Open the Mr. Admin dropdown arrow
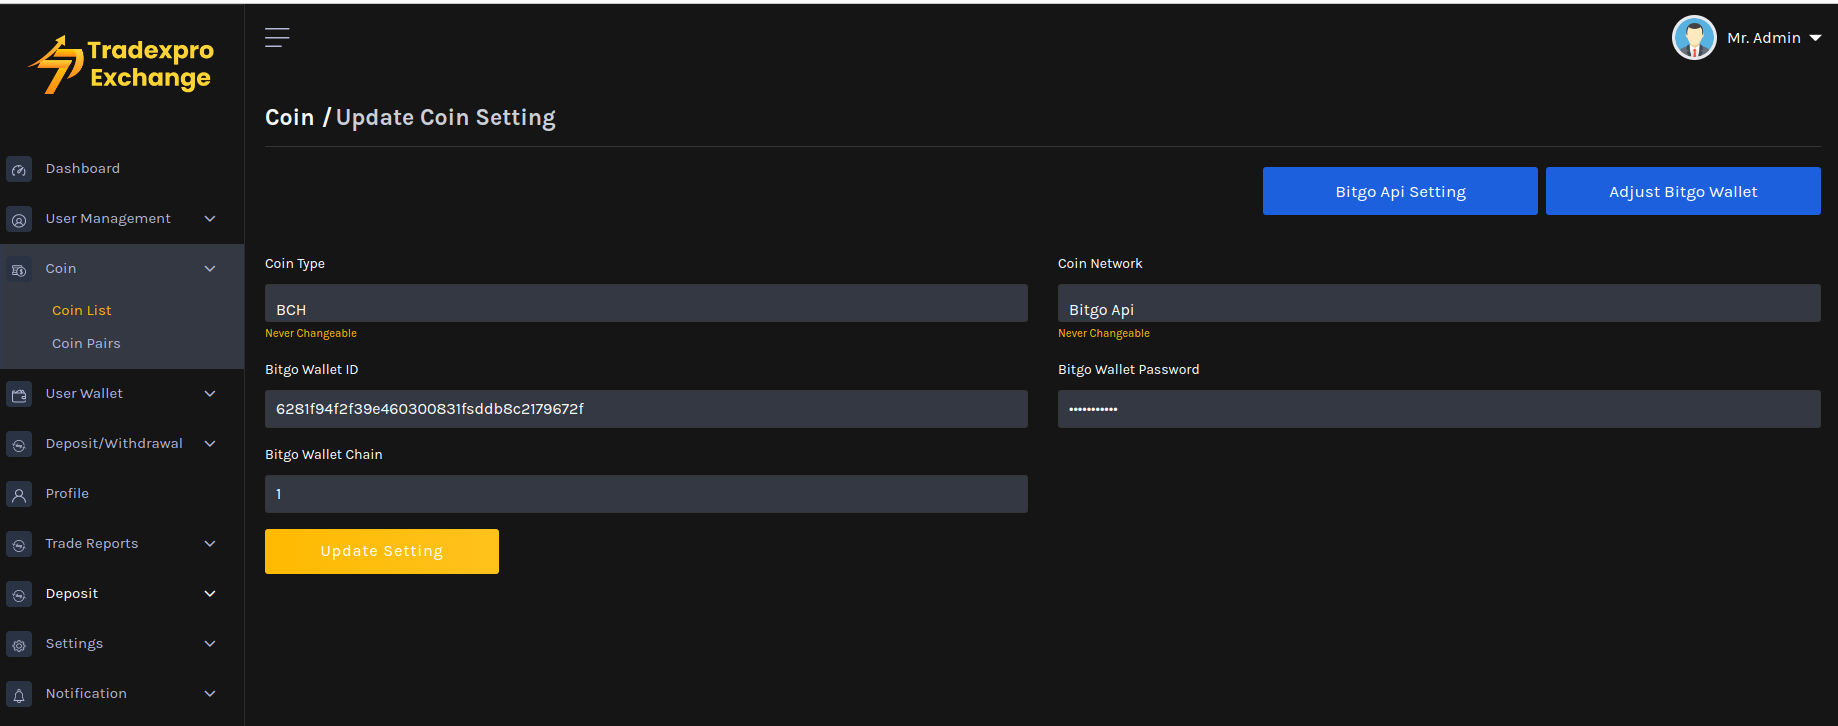Screen dimensions: 1838x726 (1815, 38)
